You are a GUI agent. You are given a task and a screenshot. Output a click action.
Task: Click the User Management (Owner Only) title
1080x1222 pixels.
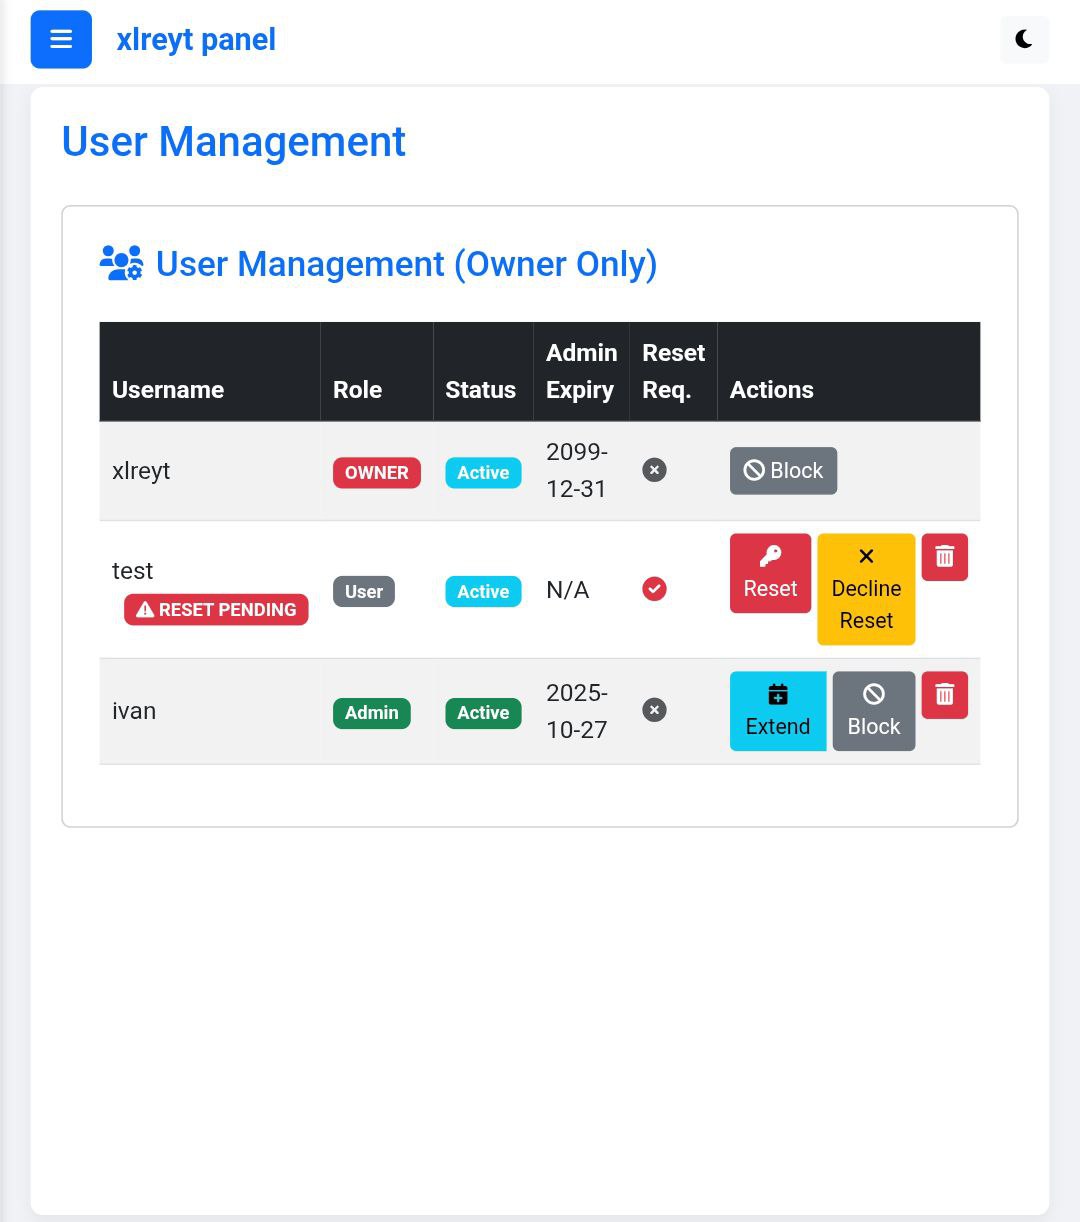tap(406, 264)
